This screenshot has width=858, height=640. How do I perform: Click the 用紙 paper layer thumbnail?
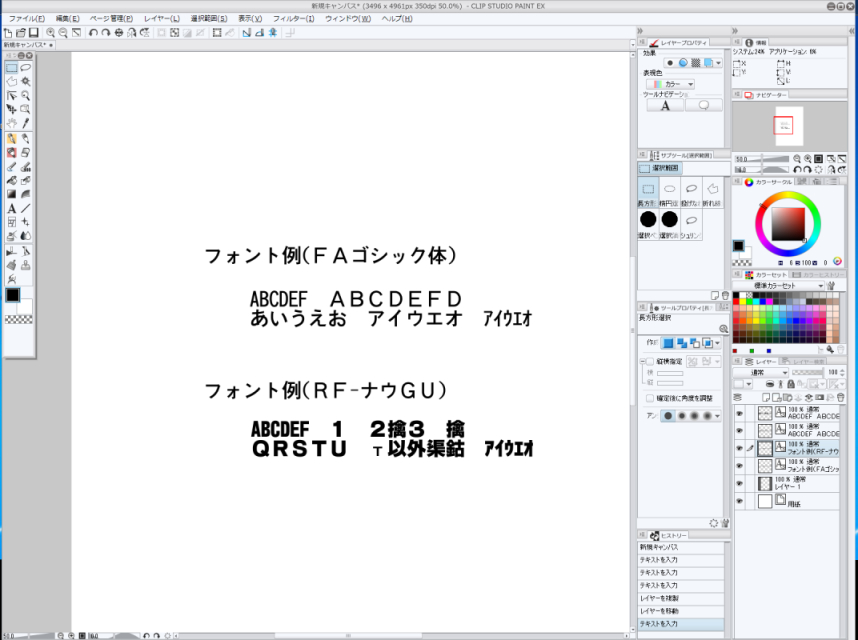tap(766, 501)
